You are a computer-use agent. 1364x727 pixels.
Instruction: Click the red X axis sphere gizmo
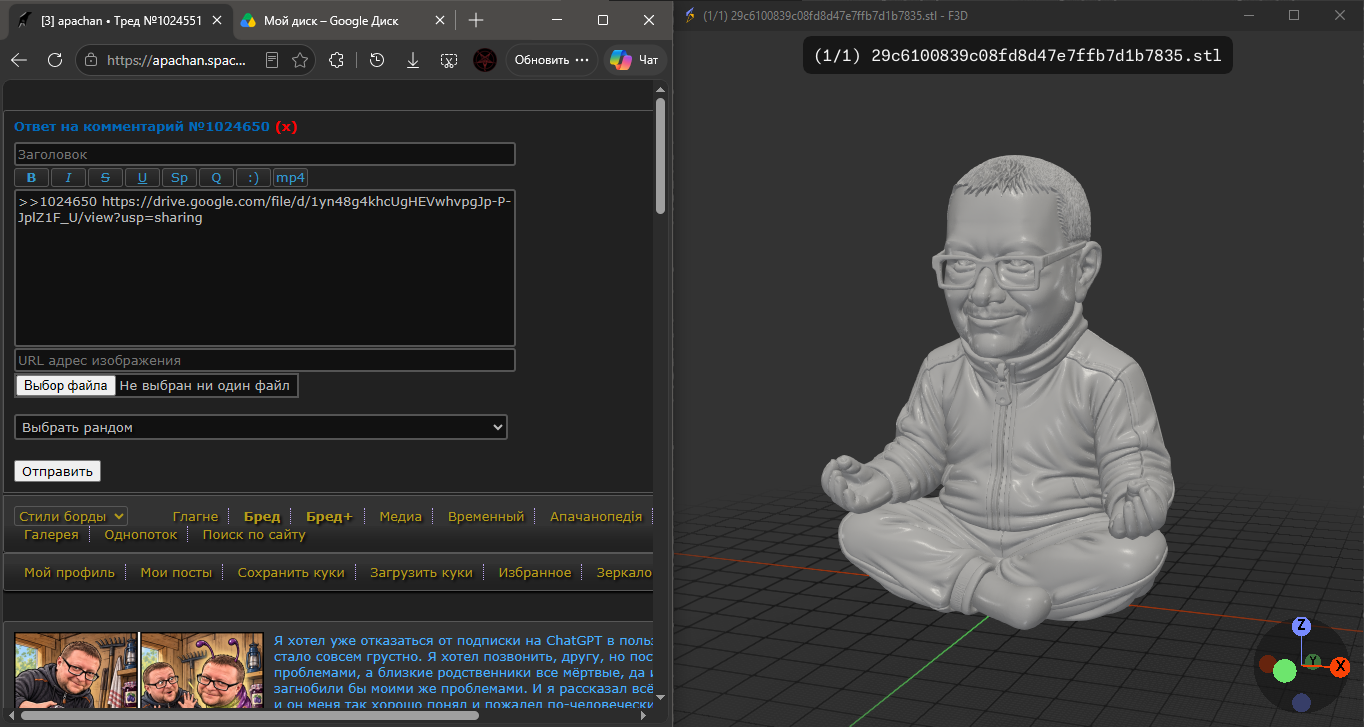coord(1341,666)
